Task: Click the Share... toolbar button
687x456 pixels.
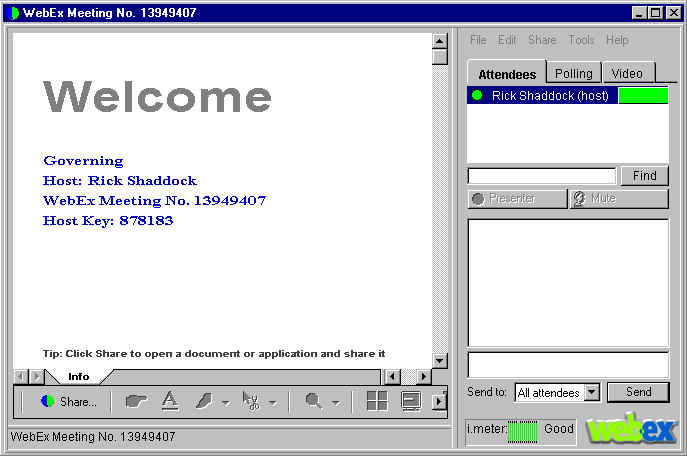Action: (x=68, y=401)
